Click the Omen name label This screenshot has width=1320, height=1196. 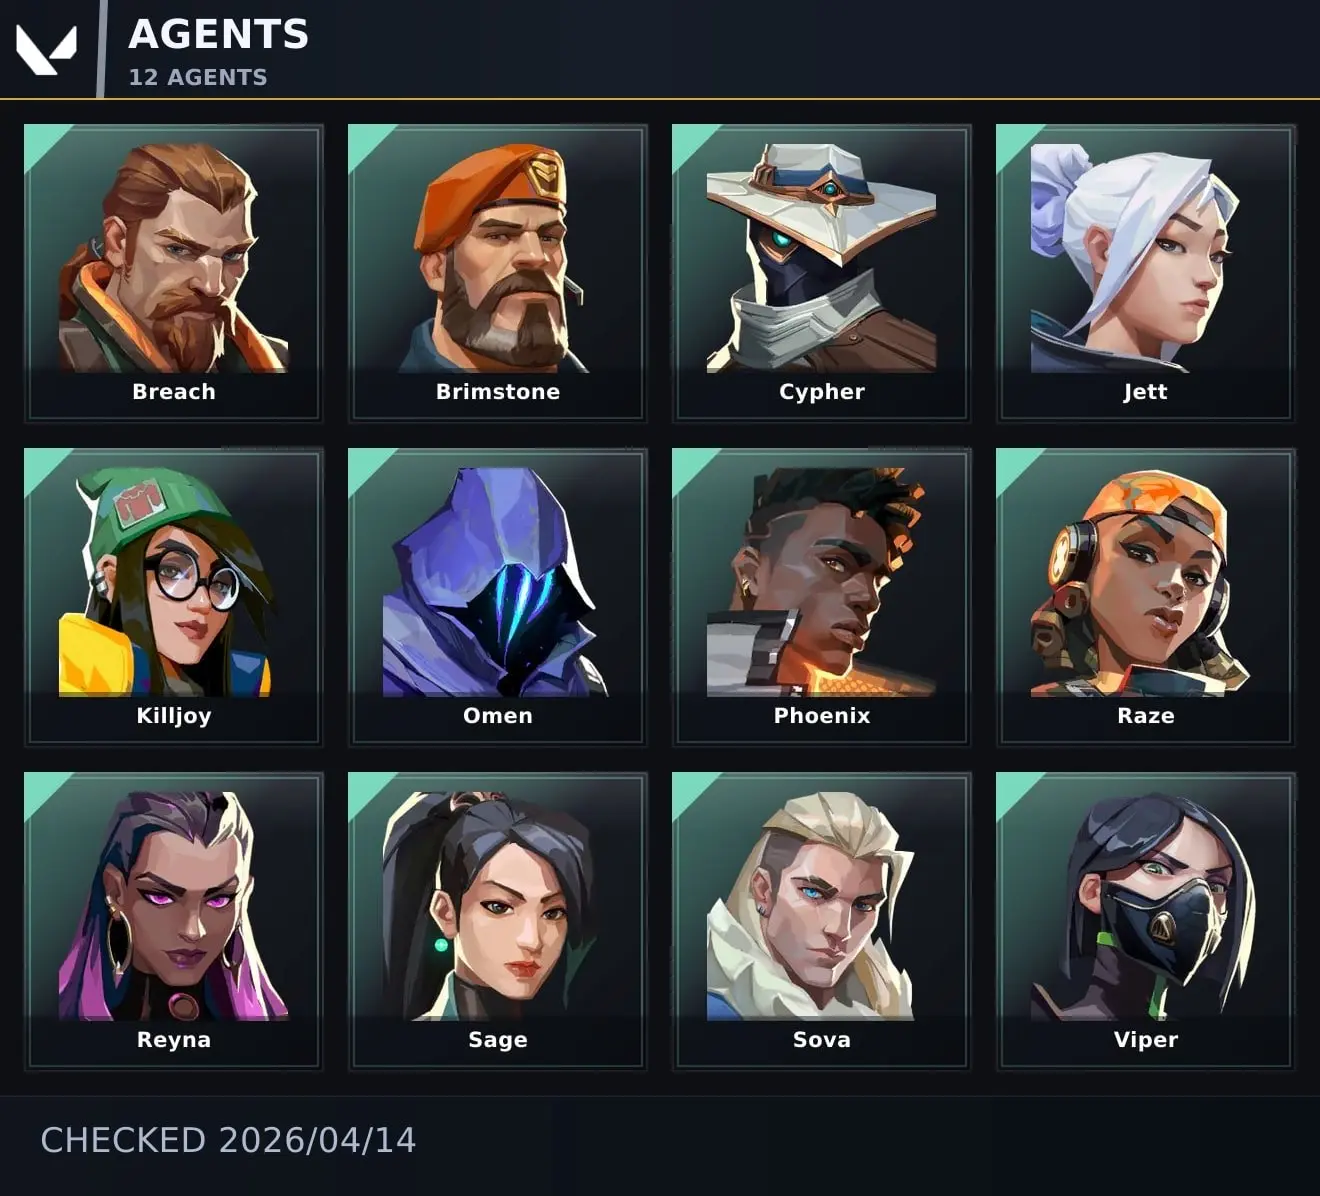(498, 715)
